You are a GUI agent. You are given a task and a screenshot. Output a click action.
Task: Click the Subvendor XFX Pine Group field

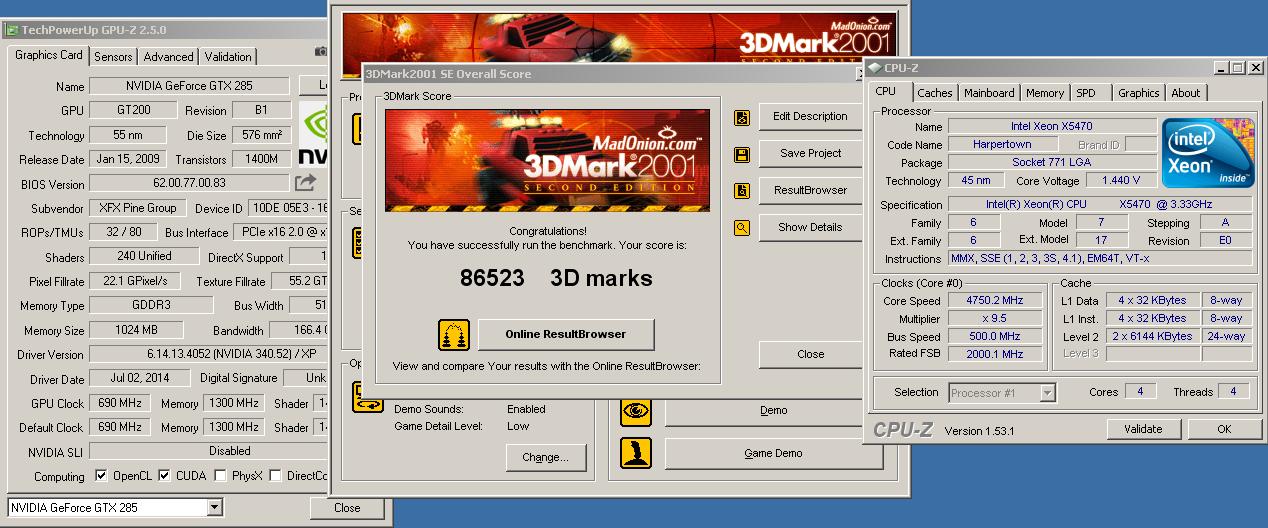pos(138,209)
